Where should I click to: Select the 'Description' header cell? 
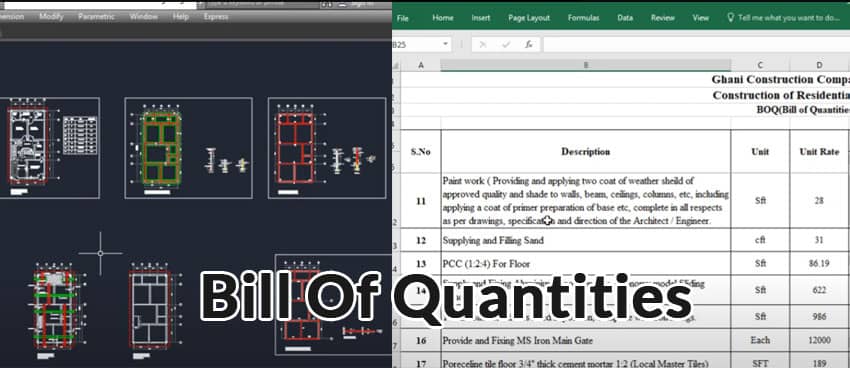coord(586,151)
